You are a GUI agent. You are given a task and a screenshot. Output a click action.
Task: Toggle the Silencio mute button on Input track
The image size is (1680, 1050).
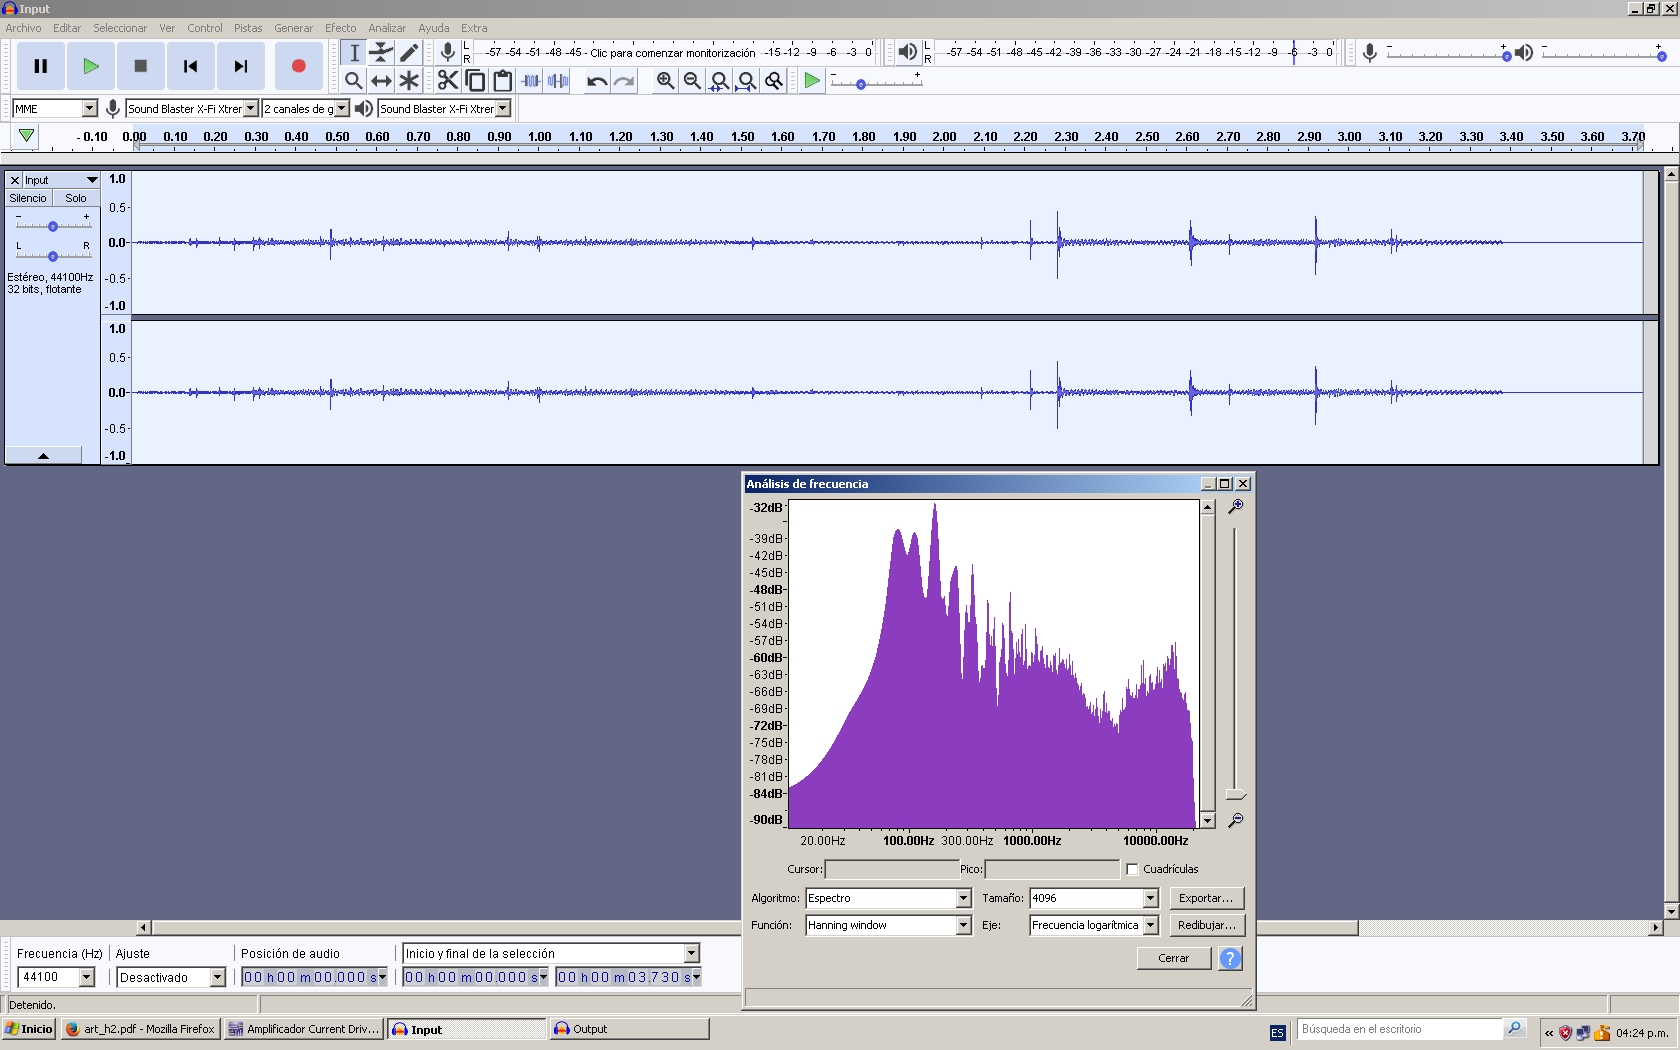click(28, 198)
